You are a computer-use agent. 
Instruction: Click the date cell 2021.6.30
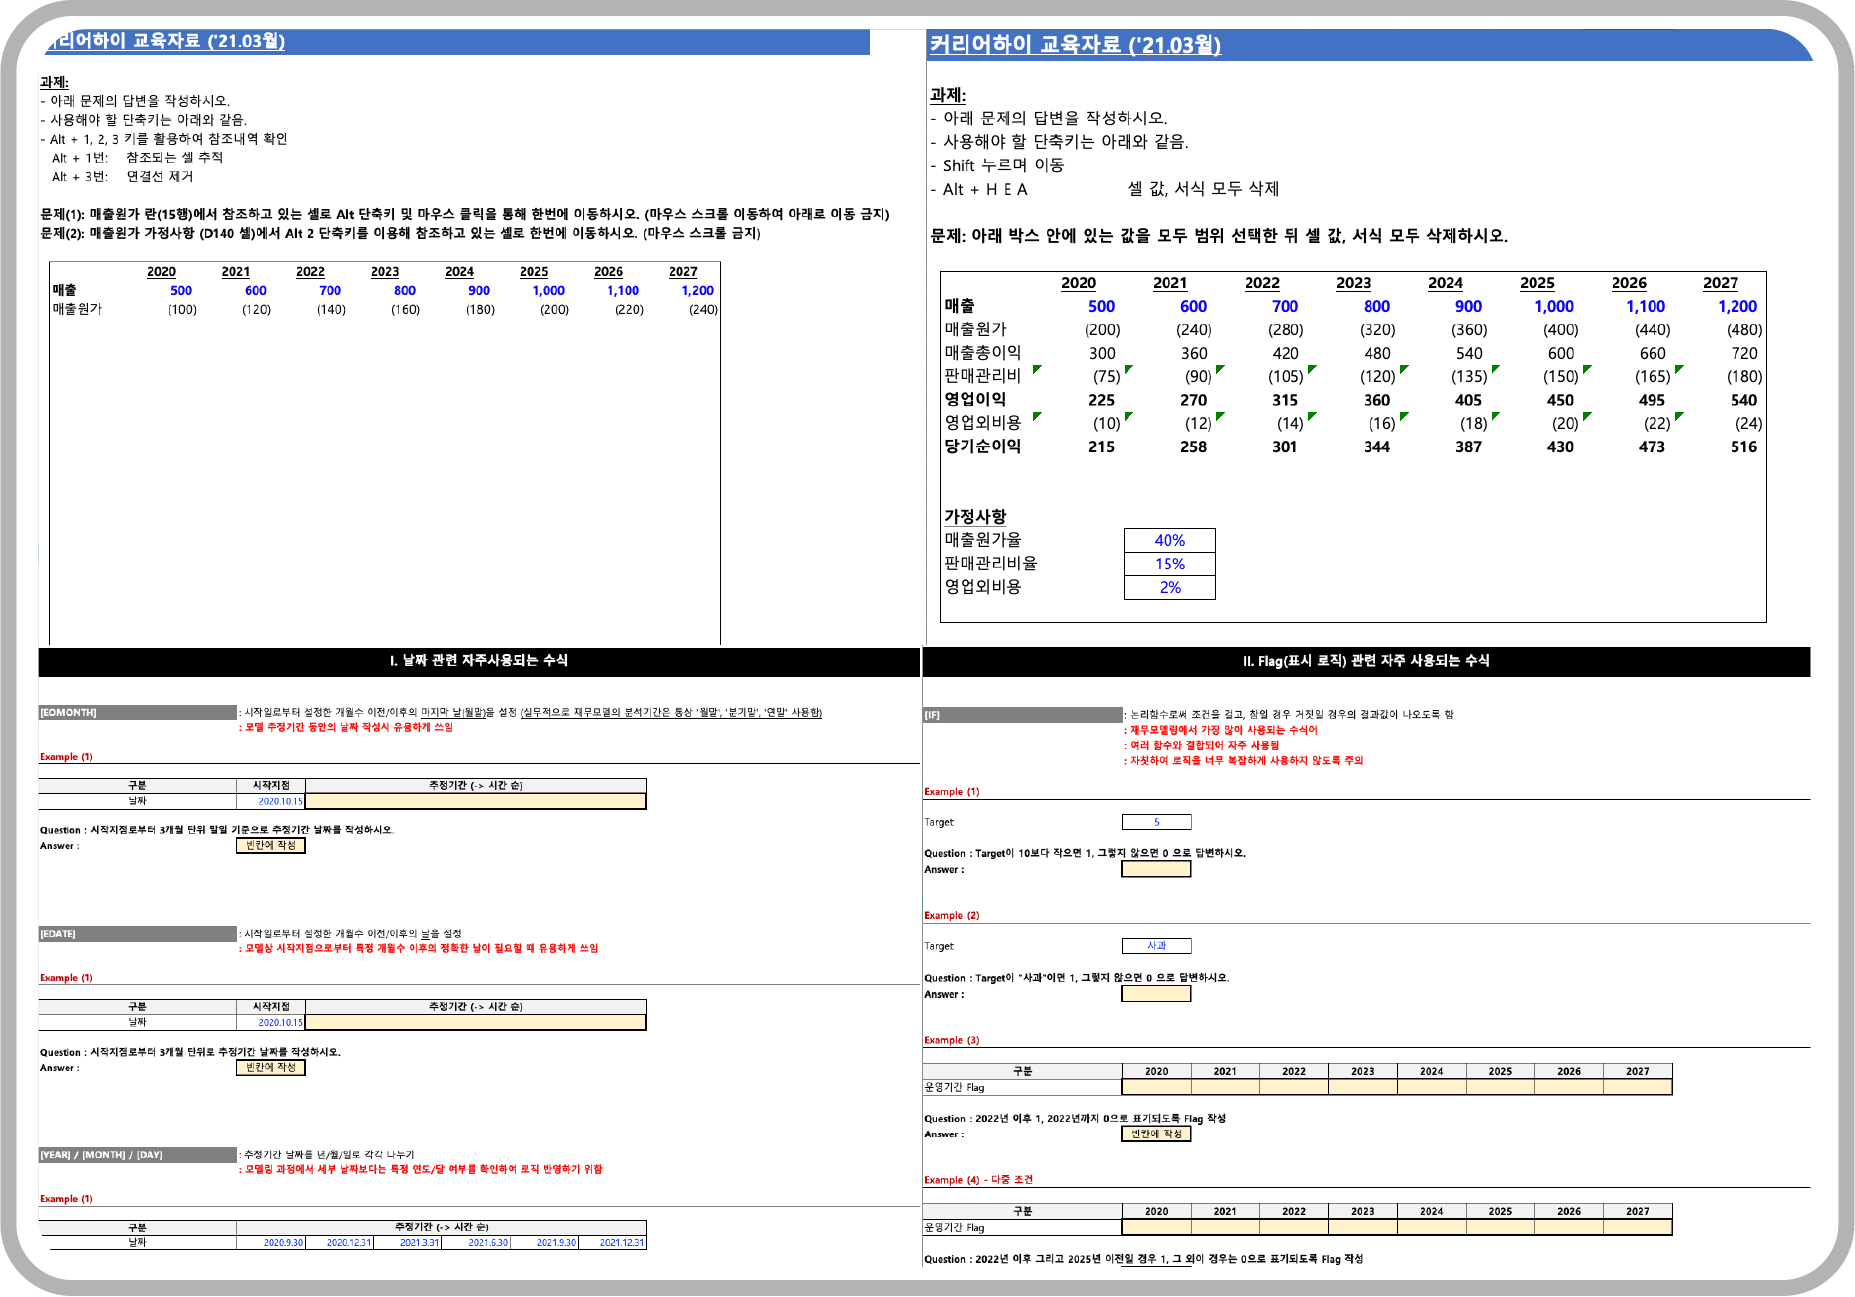pos(476,1243)
